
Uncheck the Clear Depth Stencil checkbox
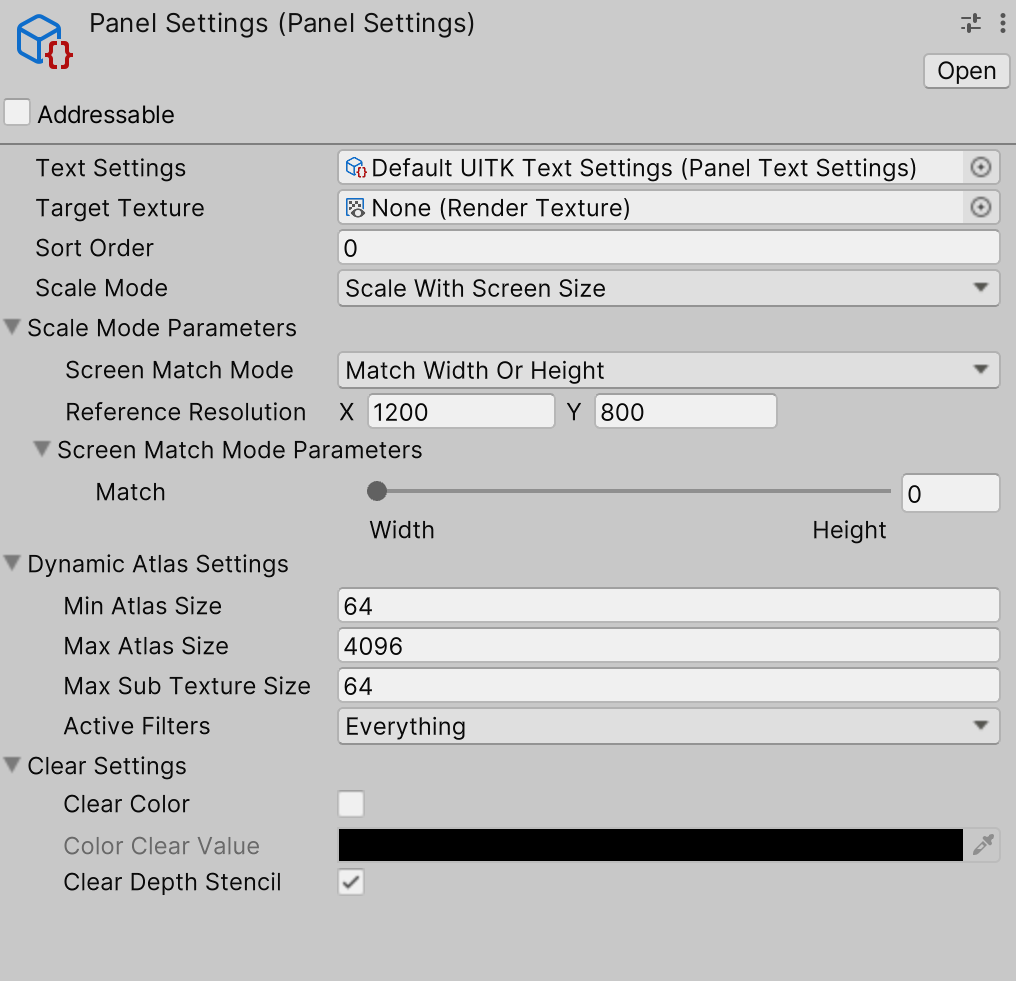pyautogui.click(x=351, y=882)
